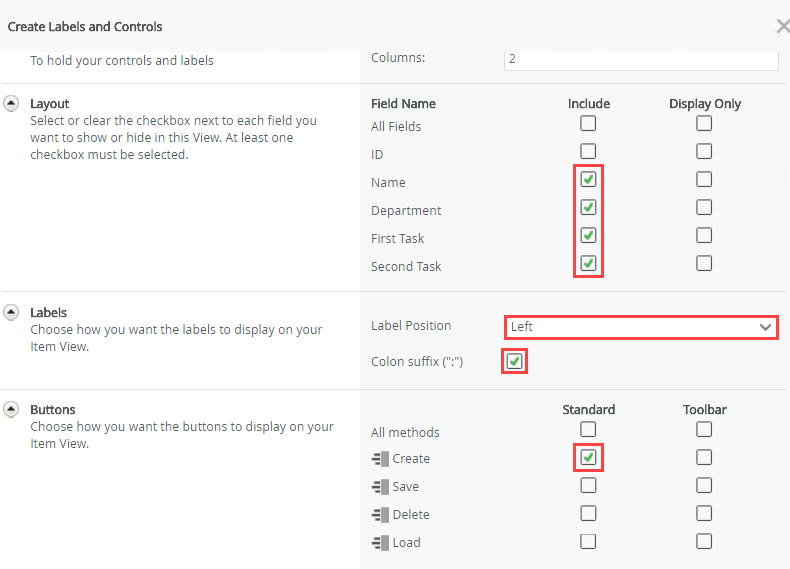The width and height of the screenshot is (790, 569).
Task: Open the Label Position dropdown
Action: coord(641,327)
